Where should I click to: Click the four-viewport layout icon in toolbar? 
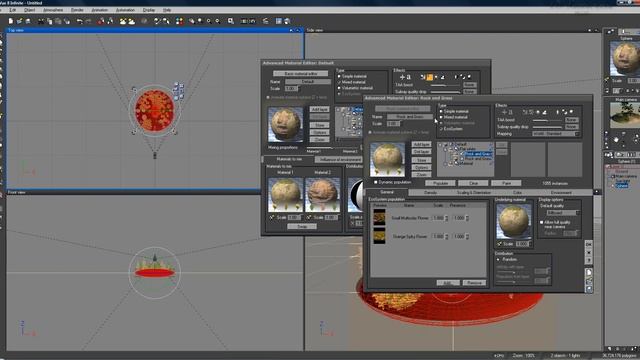pos(279,21)
